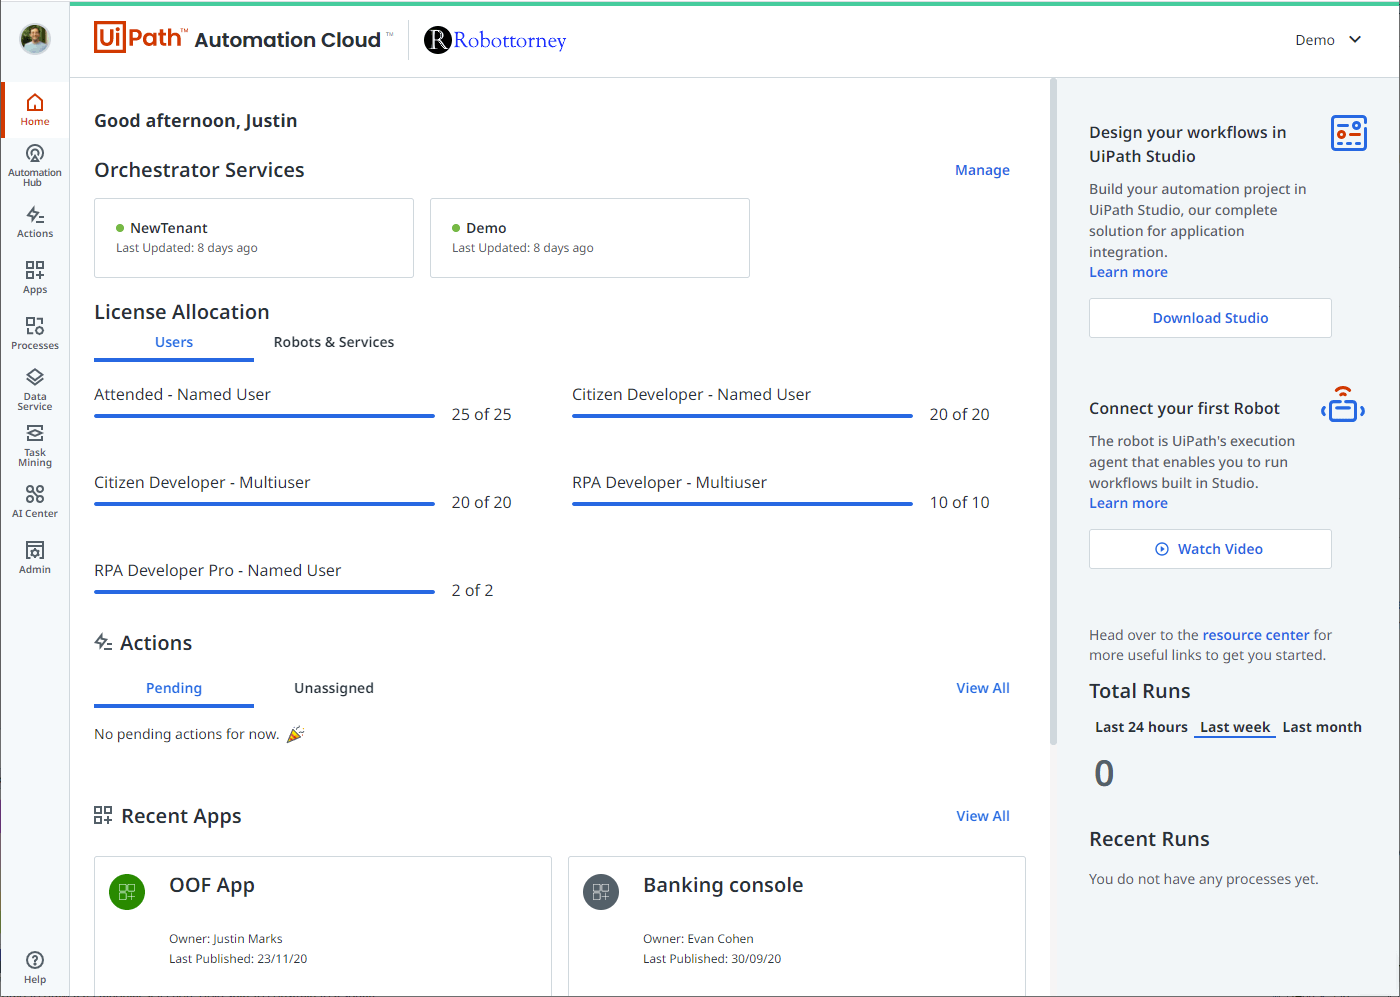This screenshot has height=997, width=1400.
Task: Show Total Runs for Last 24 hours
Action: point(1141,727)
